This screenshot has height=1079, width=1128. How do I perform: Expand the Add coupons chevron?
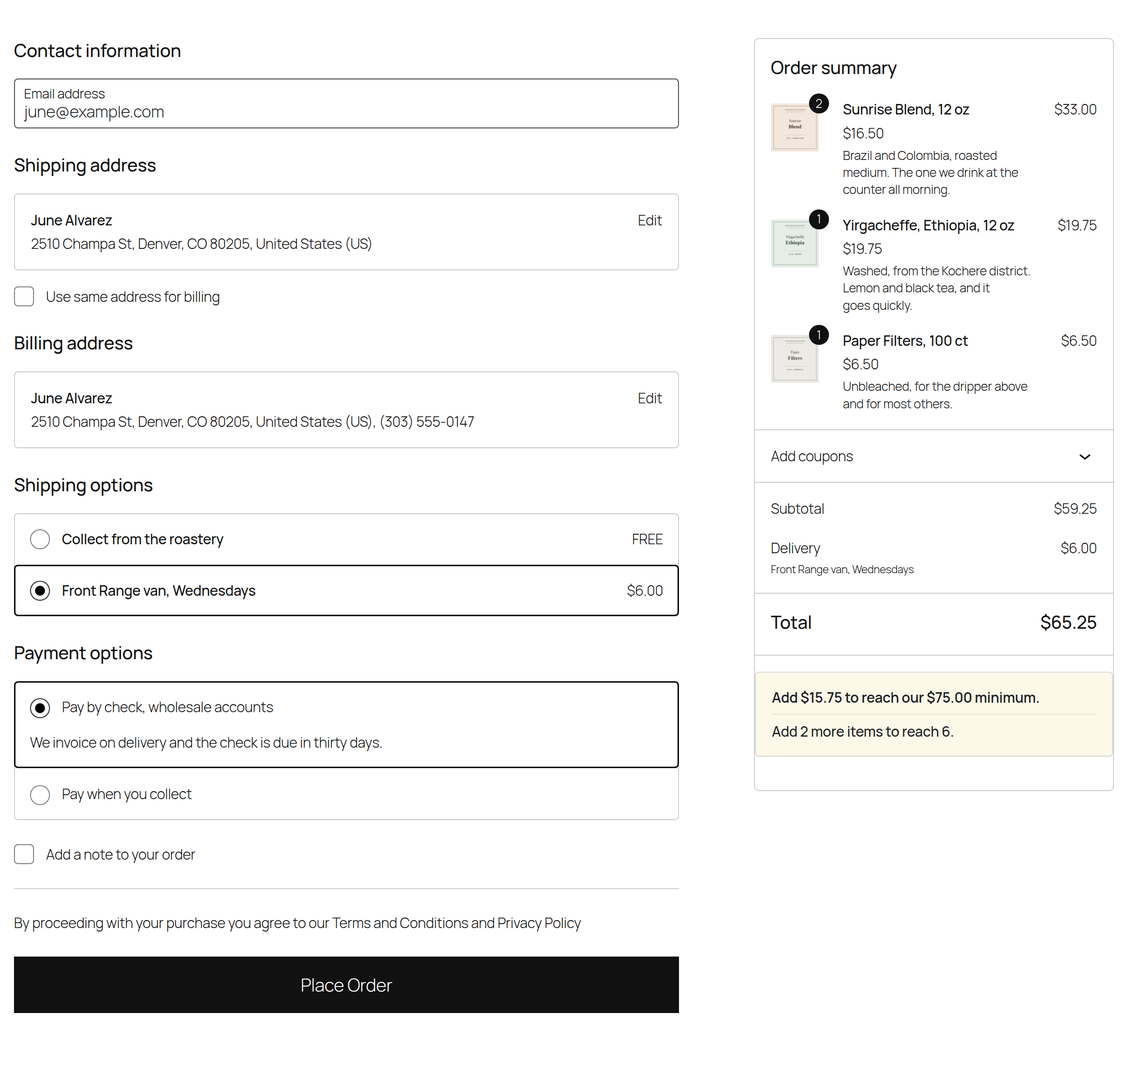[1085, 457]
